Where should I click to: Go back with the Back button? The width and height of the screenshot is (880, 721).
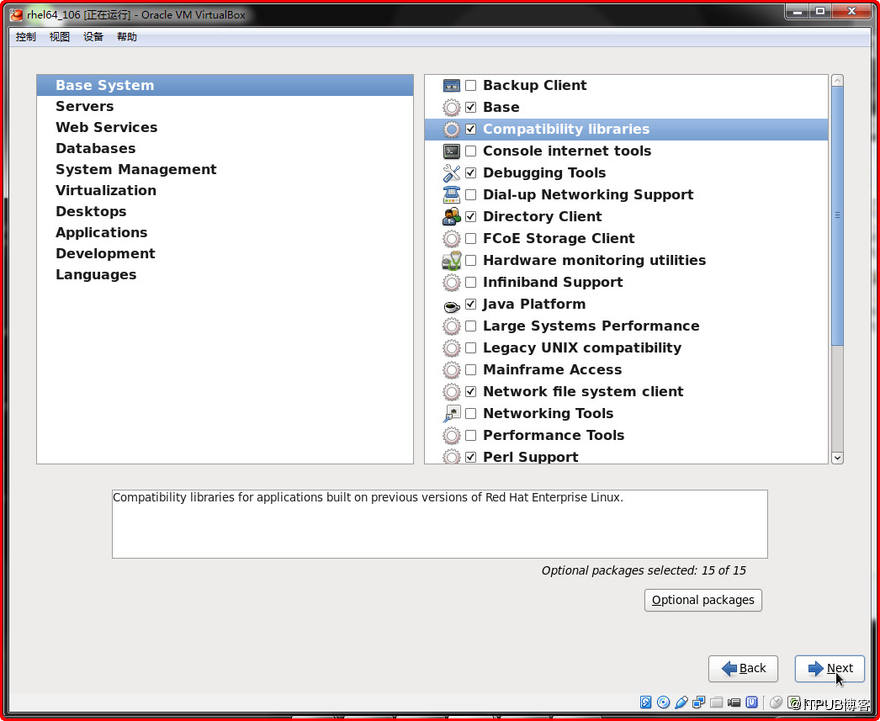pyautogui.click(x=743, y=668)
